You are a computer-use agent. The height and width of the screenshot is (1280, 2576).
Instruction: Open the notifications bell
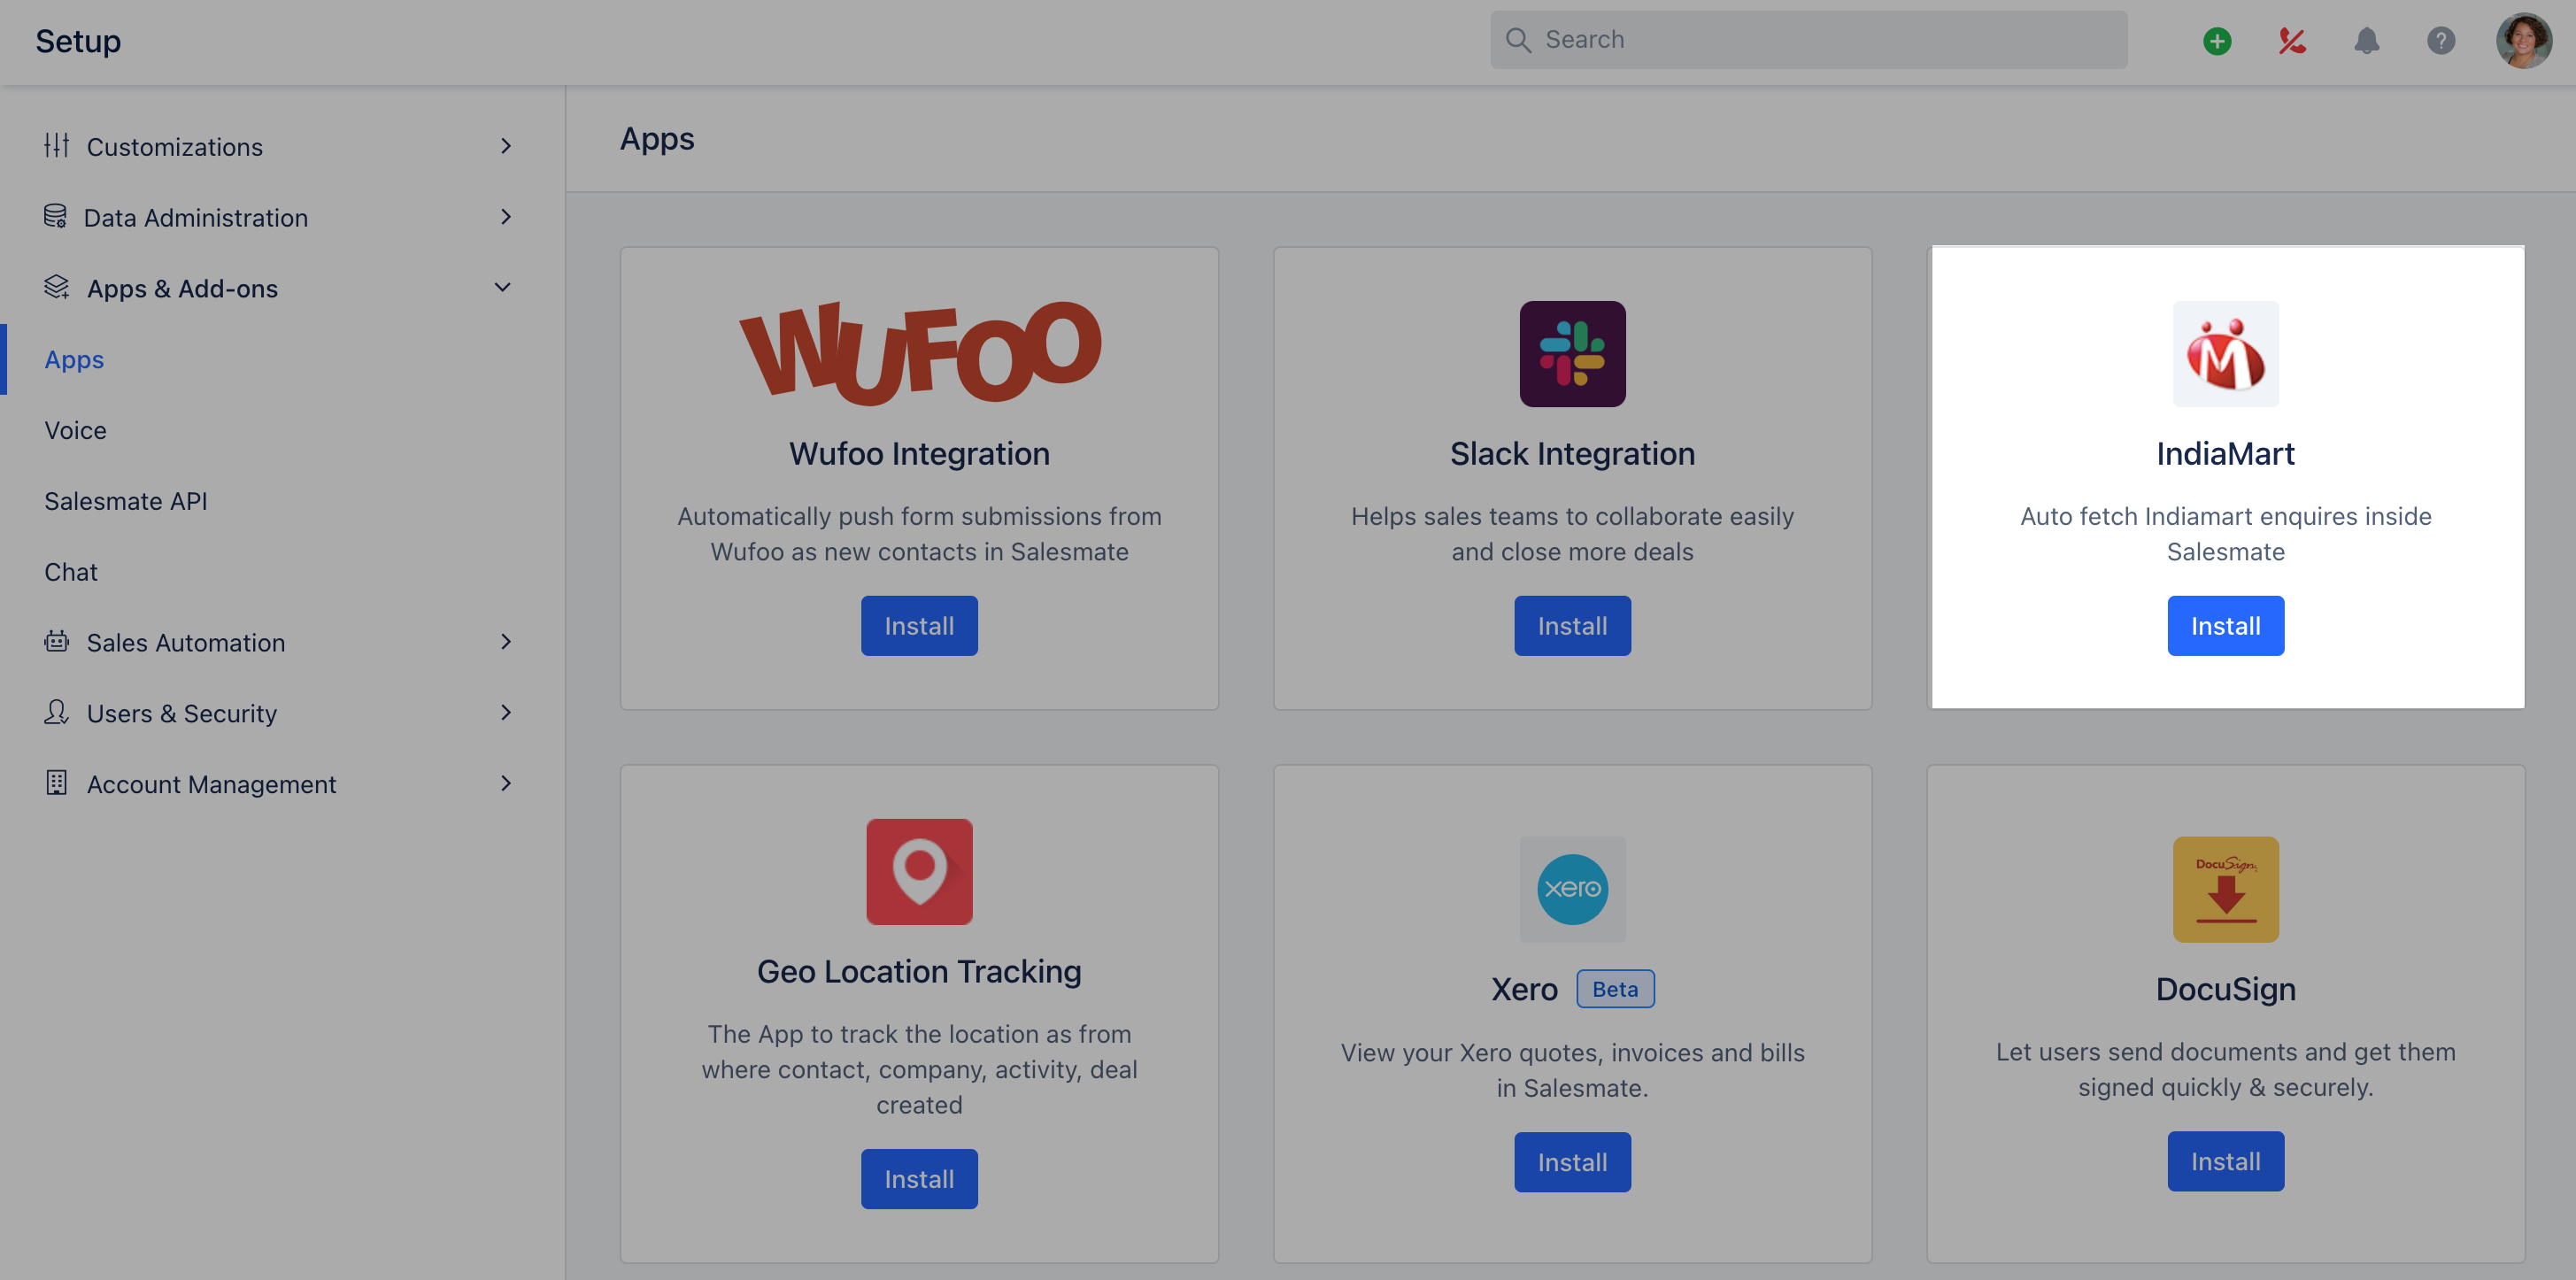[x=2366, y=41]
